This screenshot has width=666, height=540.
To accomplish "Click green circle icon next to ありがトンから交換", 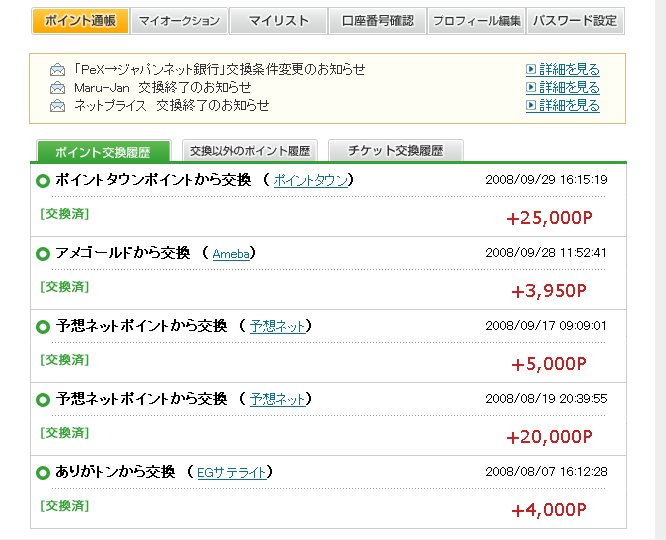I will coord(43,472).
